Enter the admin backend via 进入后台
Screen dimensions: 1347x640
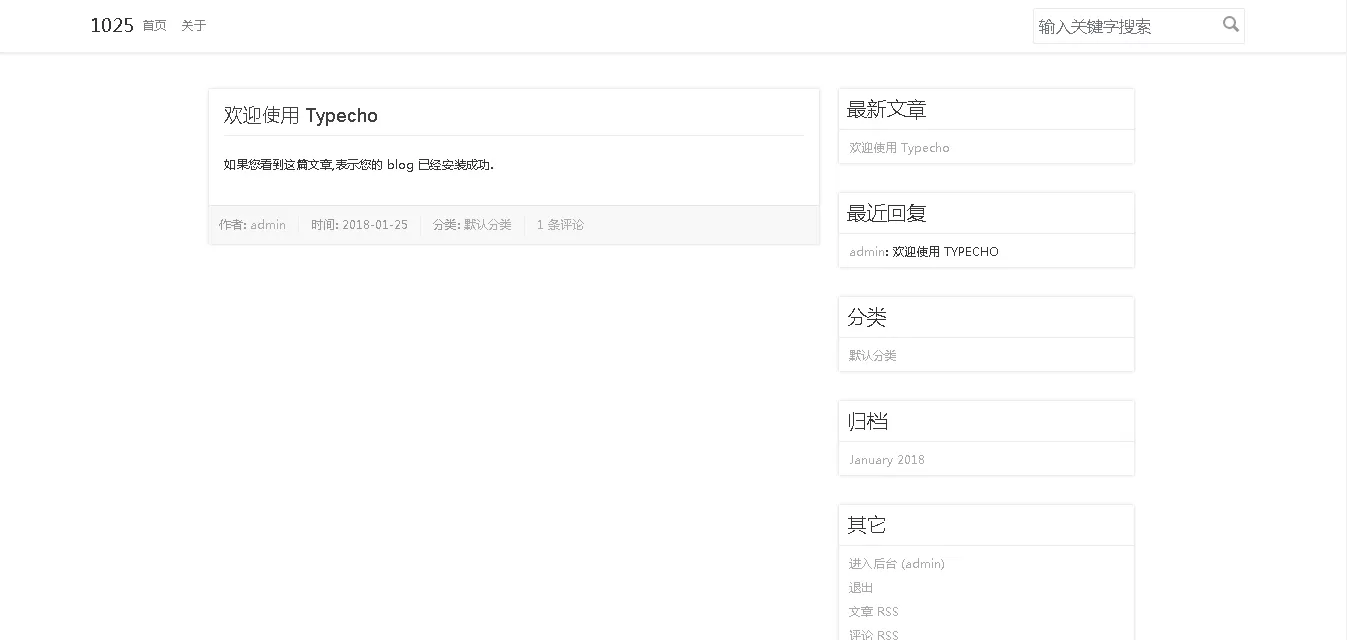(896, 564)
